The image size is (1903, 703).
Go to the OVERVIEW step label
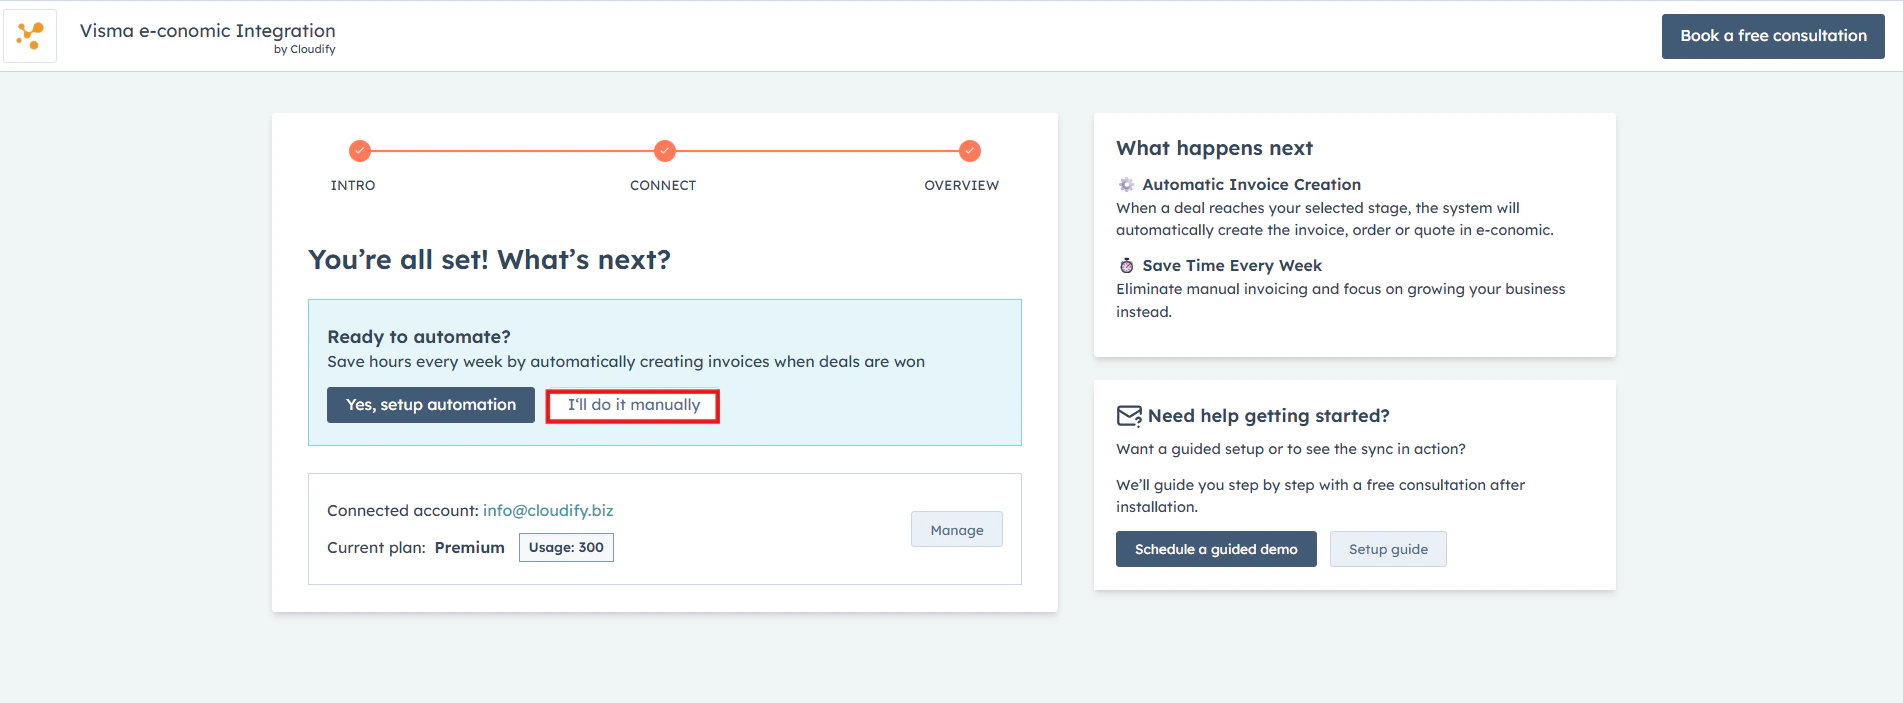962,185
